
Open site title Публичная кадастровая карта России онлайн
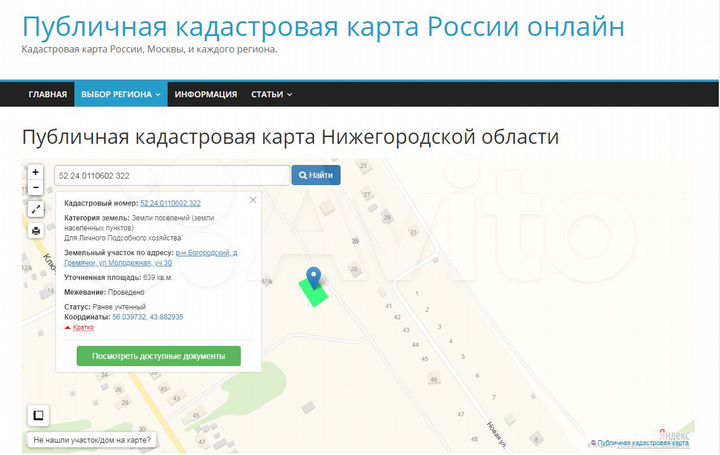click(323, 26)
